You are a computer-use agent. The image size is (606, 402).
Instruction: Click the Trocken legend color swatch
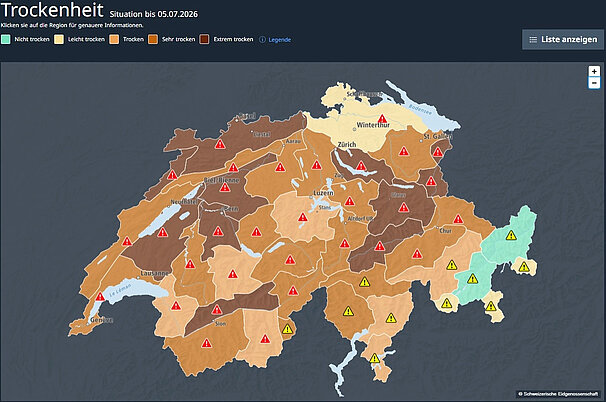click(114, 39)
